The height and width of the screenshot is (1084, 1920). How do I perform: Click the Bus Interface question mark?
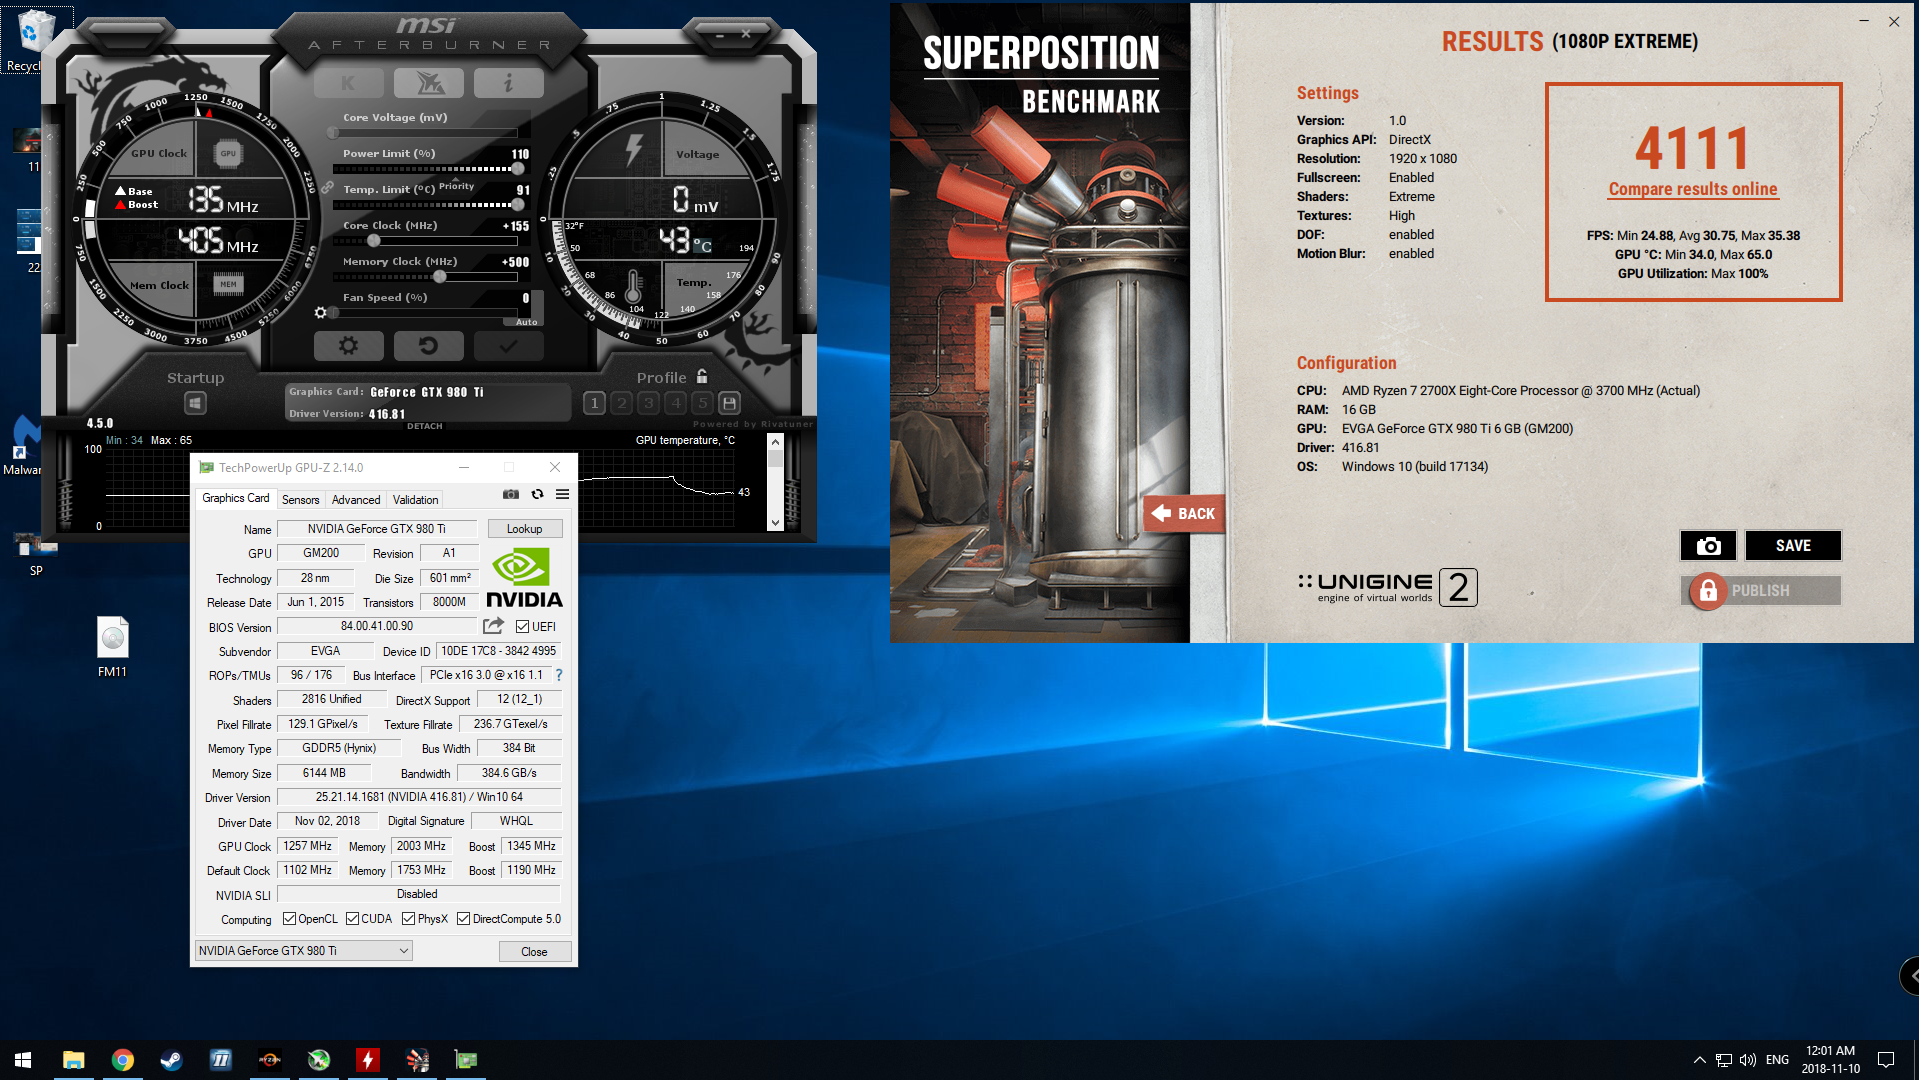559,676
